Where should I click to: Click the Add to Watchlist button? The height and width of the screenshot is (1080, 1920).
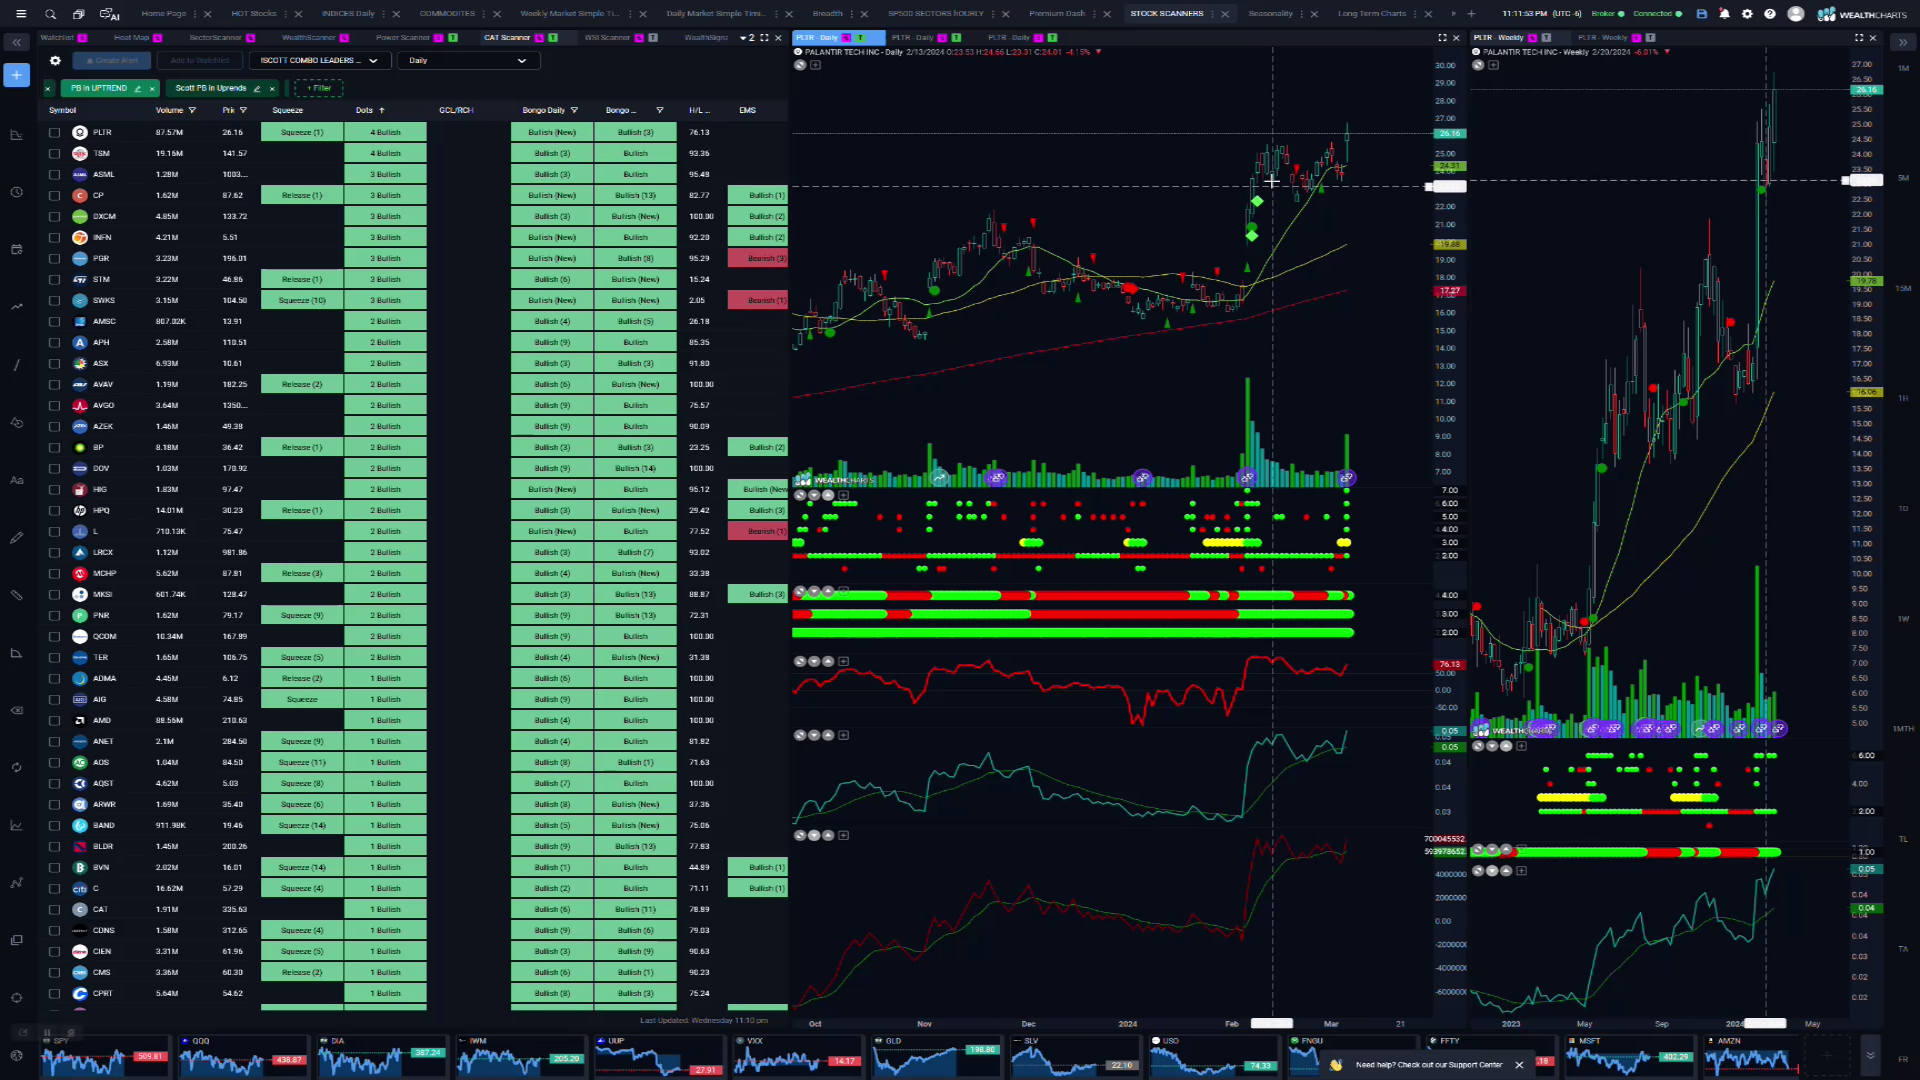click(x=199, y=61)
